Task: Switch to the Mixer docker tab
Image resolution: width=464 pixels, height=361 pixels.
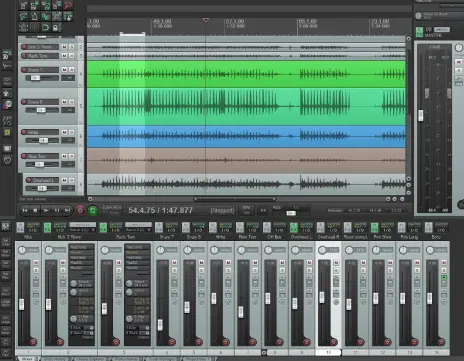Action: click(27, 359)
